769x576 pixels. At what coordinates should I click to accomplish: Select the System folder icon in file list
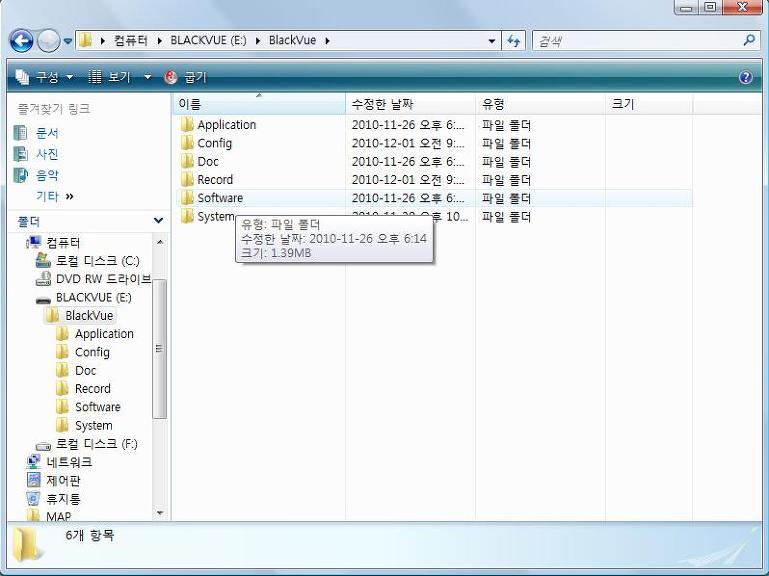coord(187,216)
